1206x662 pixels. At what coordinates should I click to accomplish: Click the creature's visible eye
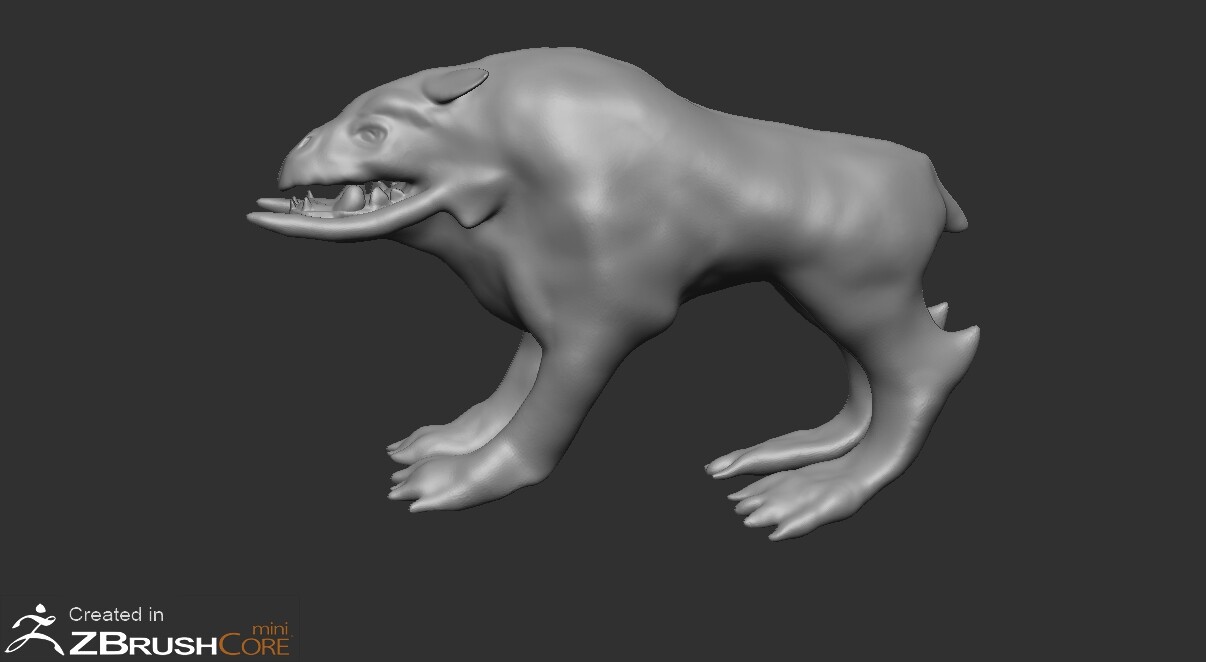373,135
